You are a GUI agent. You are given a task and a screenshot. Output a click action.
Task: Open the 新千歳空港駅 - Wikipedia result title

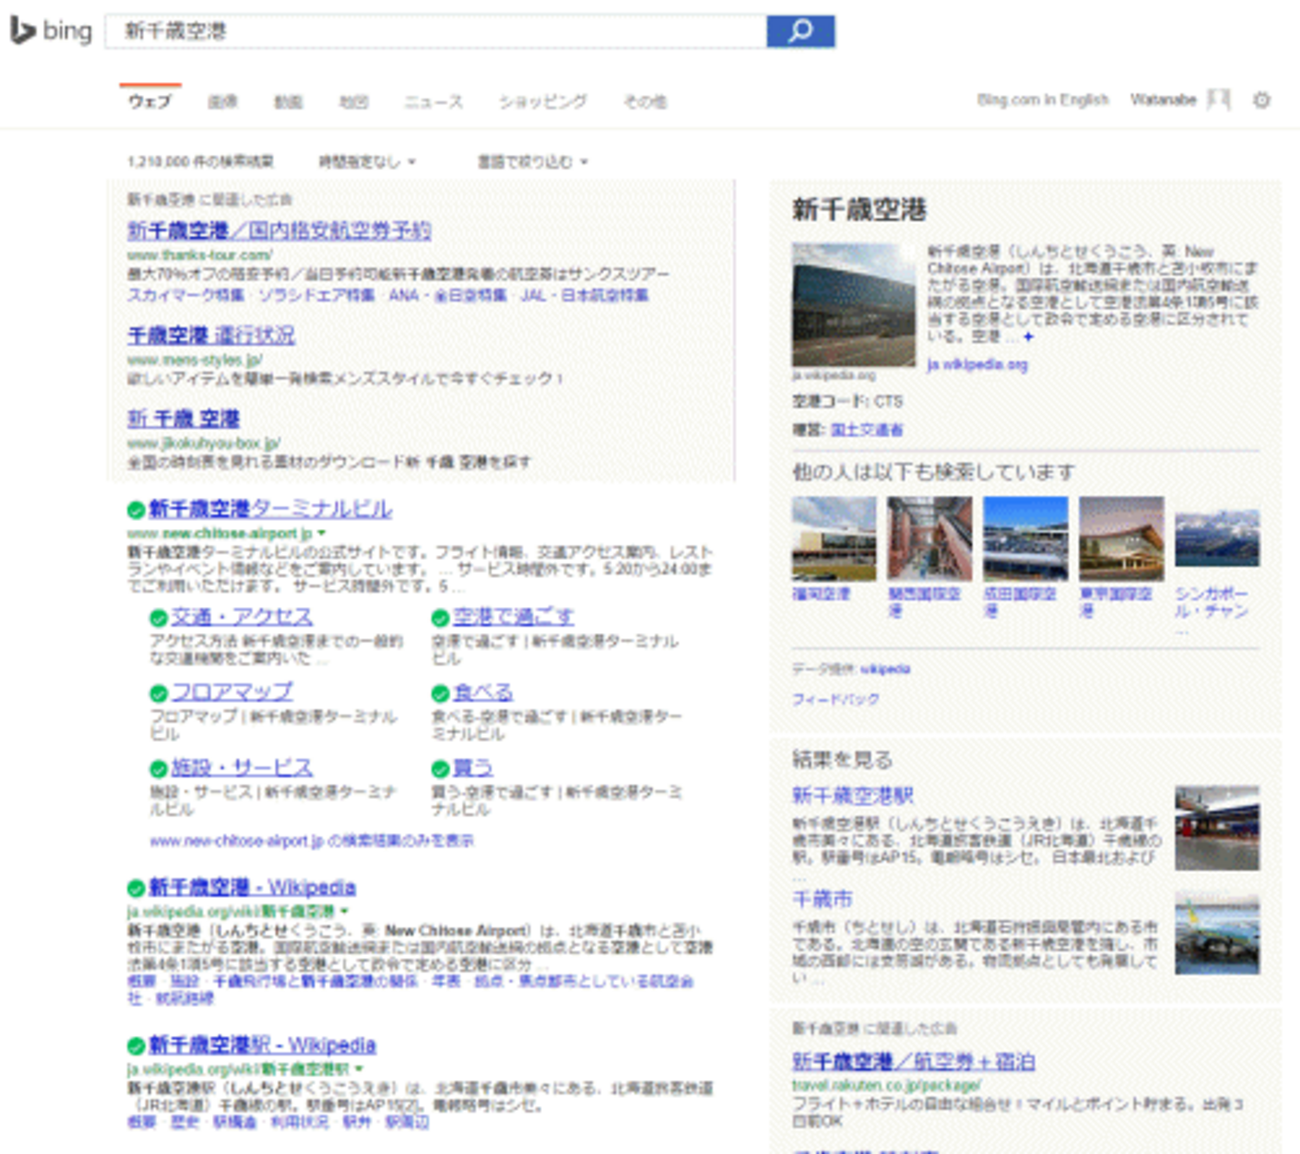262,1045
